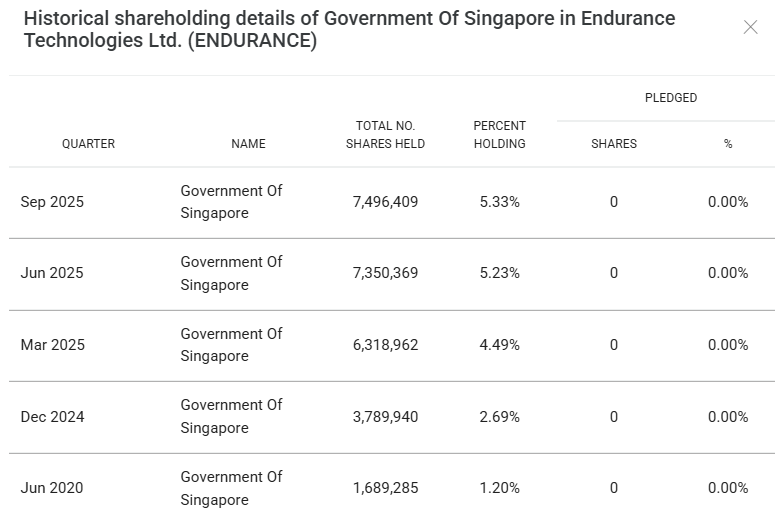This screenshot has width=782, height=523.
Task: Click the 7,350,369 shares held value
Action: [x=385, y=273]
